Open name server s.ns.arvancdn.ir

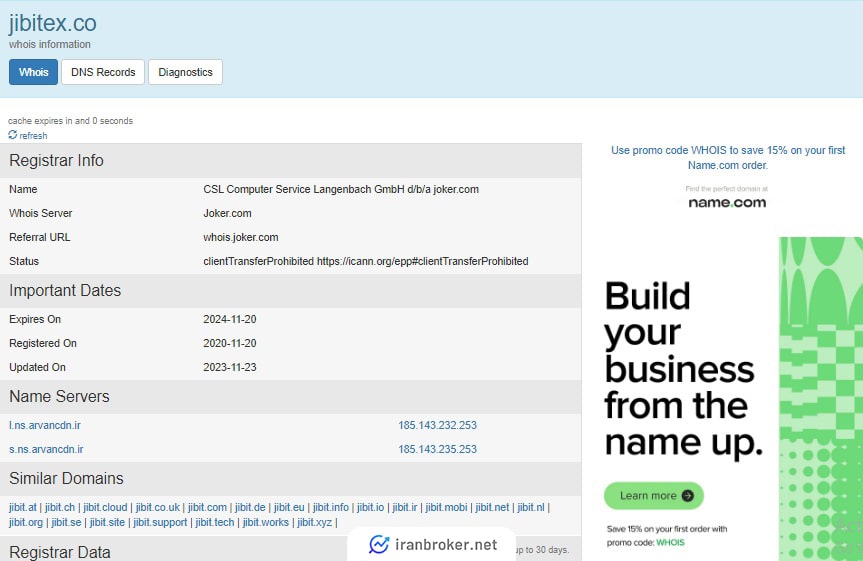pyautogui.click(x=46, y=449)
